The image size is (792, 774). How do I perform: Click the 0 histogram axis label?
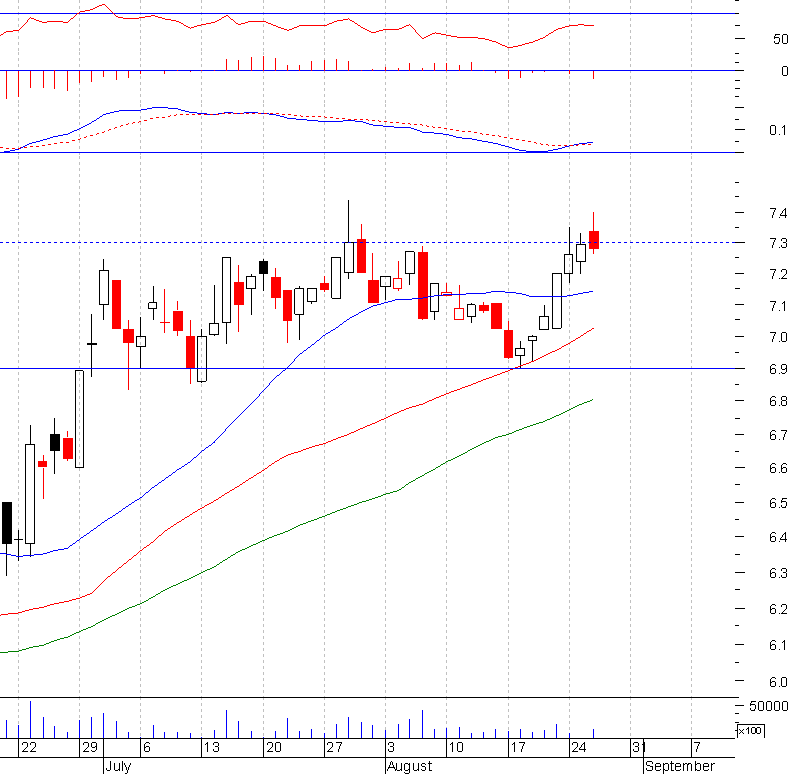pyautogui.click(x=784, y=71)
